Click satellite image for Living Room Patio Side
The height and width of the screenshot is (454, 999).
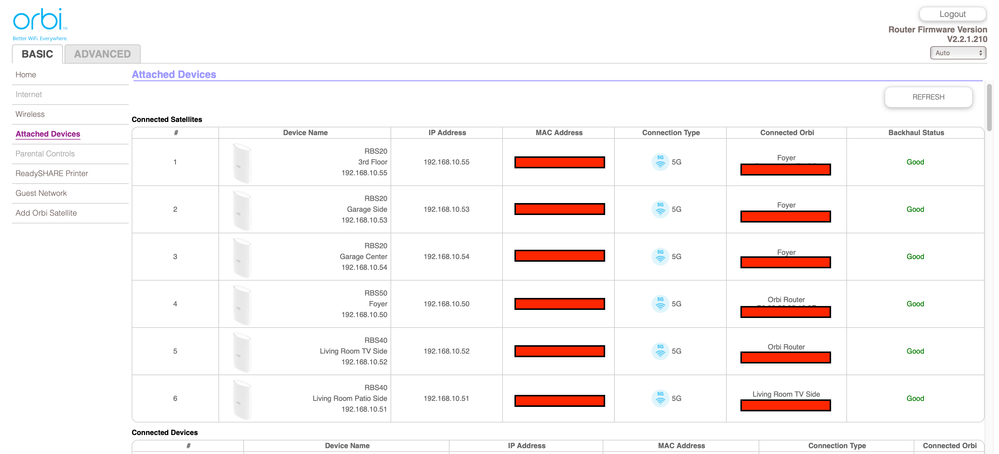[x=241, y=398]
